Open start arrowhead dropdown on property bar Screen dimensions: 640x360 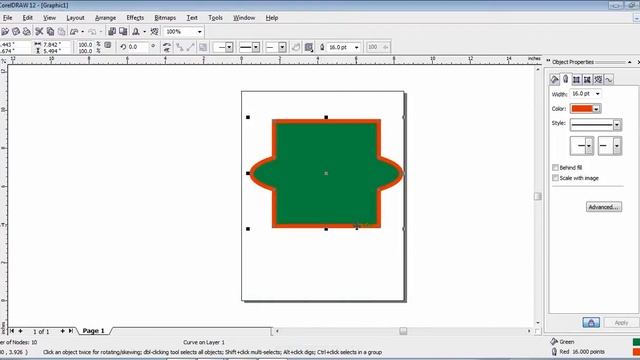tap(229, 47)
